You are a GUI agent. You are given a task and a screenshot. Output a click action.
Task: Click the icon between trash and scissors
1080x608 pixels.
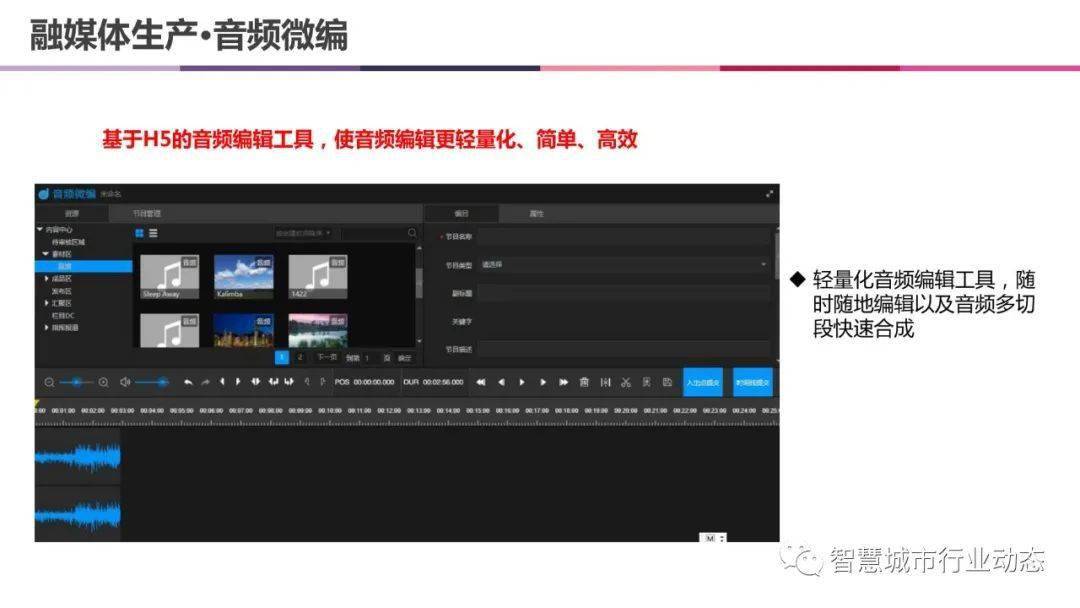(x=605, y=382)
